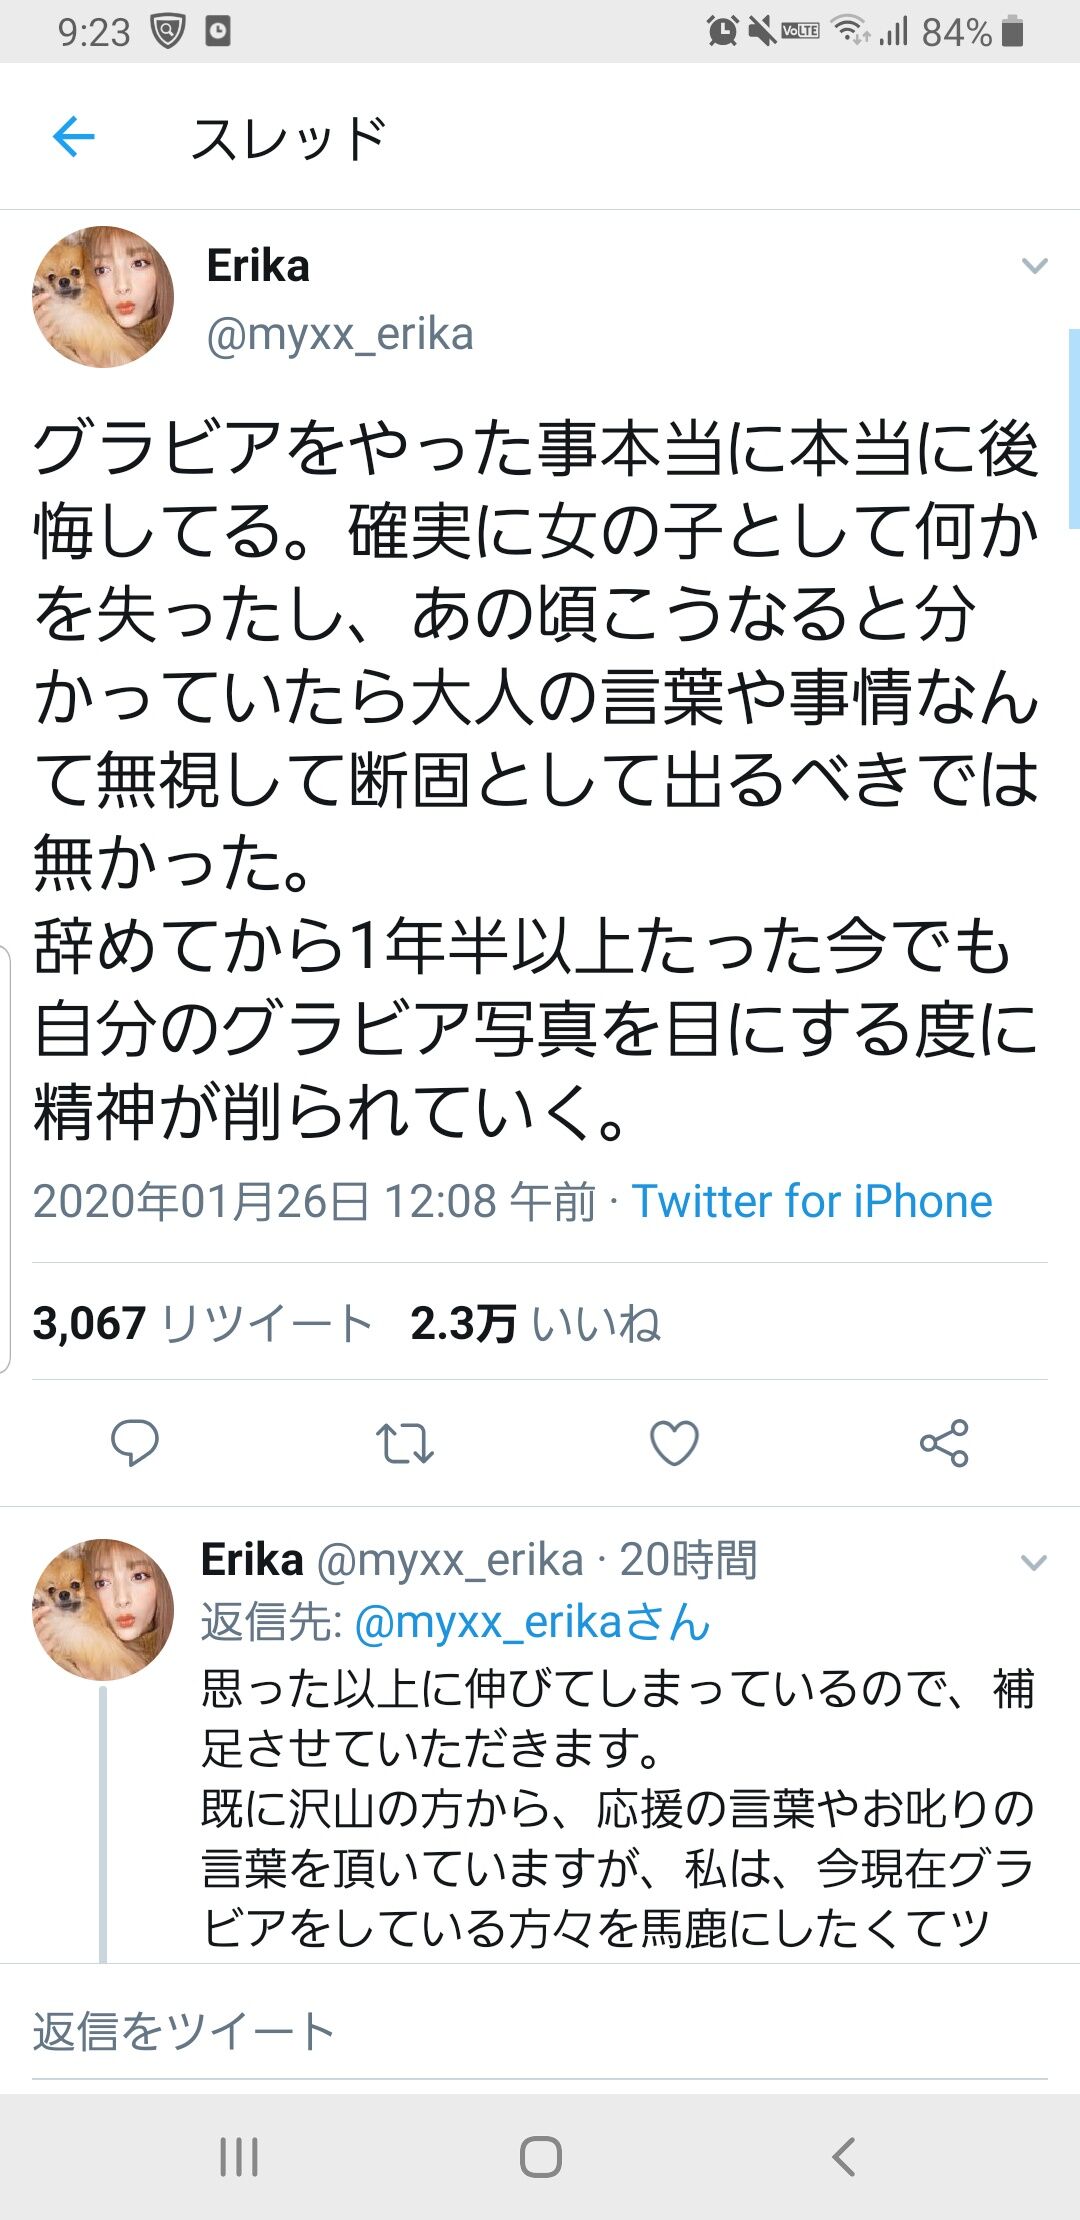View the 2.3万 いいね list
The image size is (1080, 2220).
click(536, 1323)
